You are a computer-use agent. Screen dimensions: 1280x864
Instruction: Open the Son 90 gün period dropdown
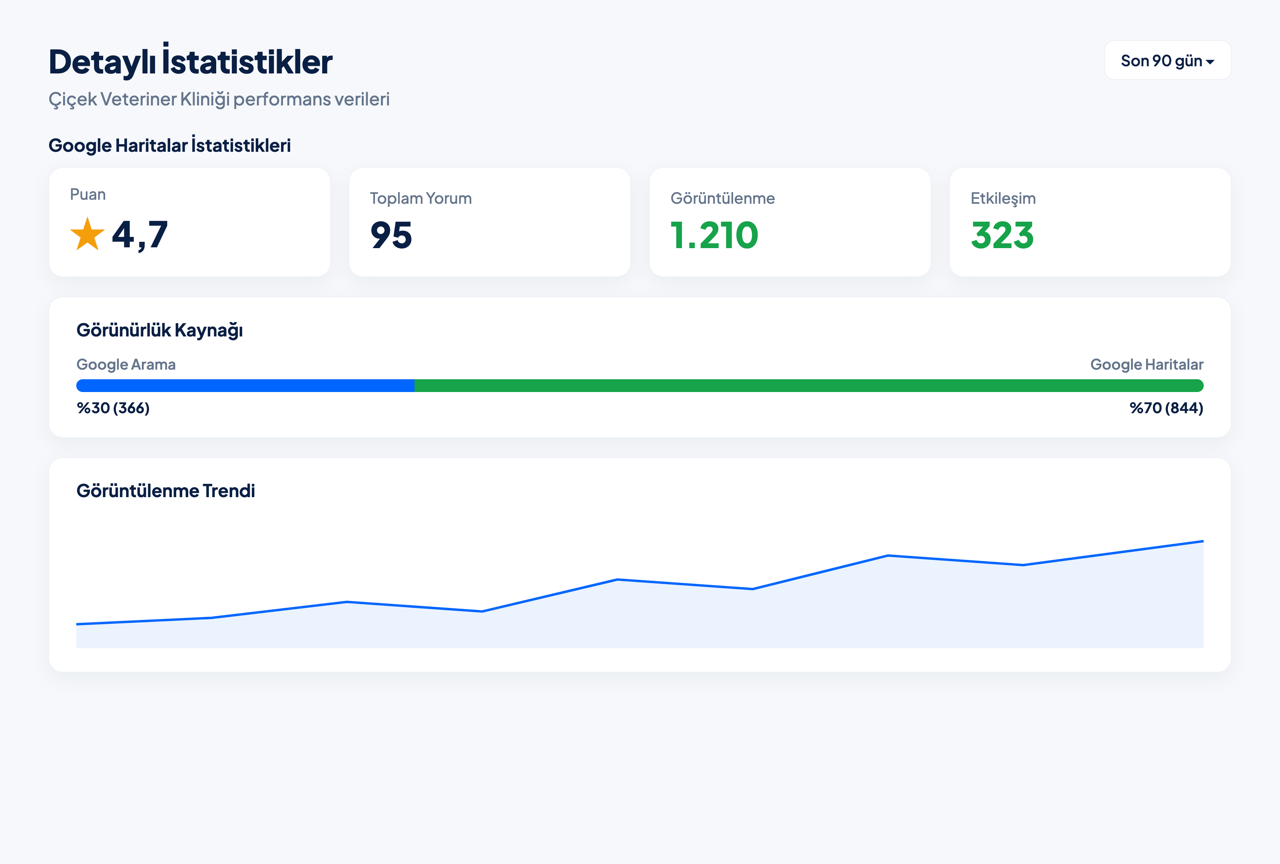1167,61
